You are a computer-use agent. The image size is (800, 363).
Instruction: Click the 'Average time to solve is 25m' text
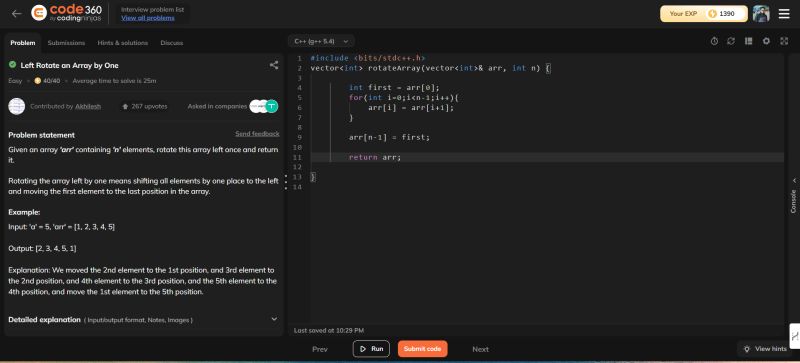tap(114, 81)
